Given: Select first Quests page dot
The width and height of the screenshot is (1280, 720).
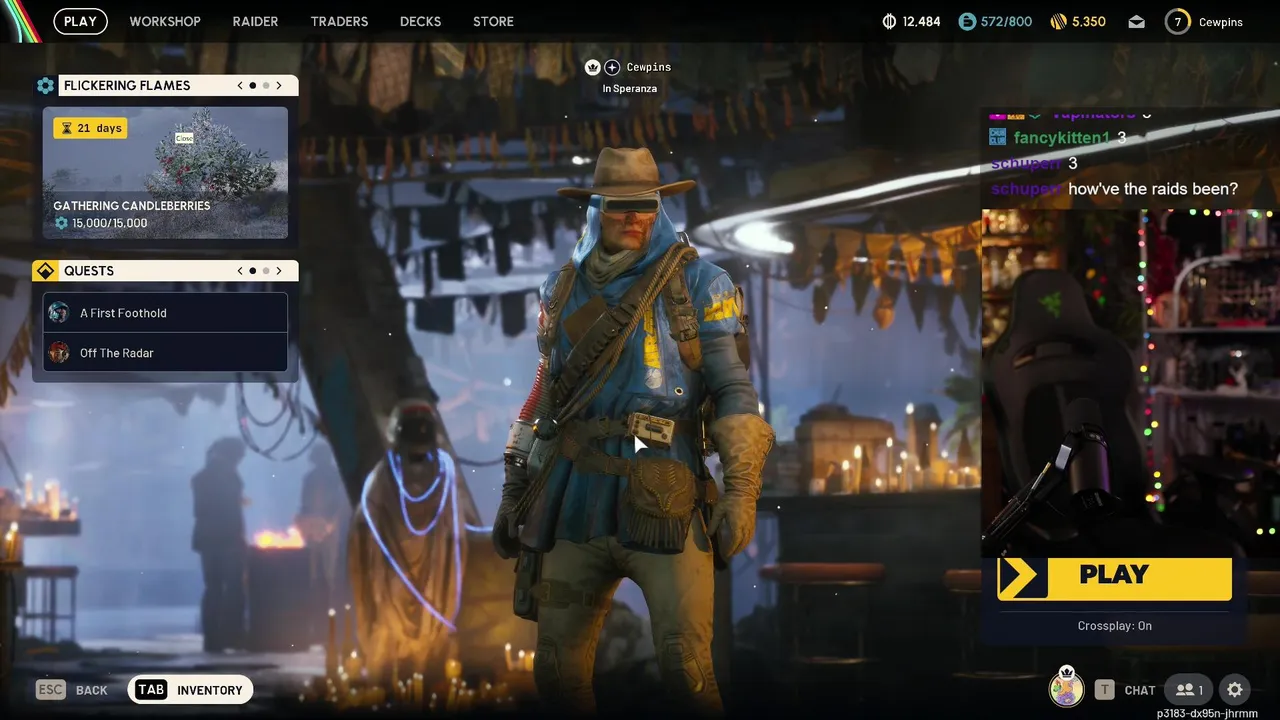Looking at the screenshot, I should 253,271.
